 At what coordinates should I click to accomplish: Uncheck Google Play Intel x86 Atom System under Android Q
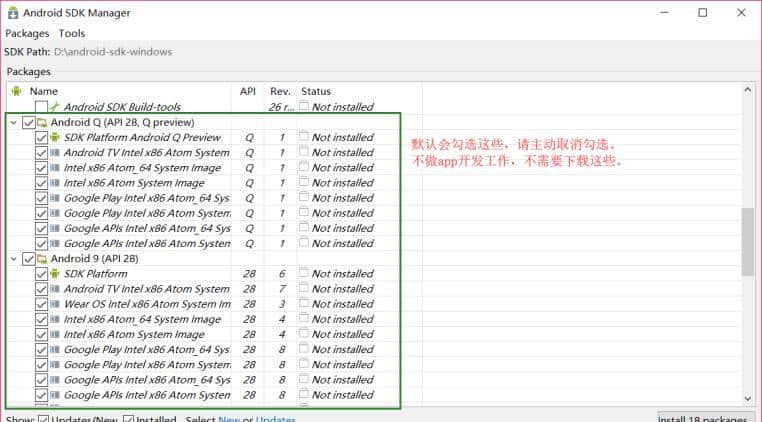click(x=41, y=213)
